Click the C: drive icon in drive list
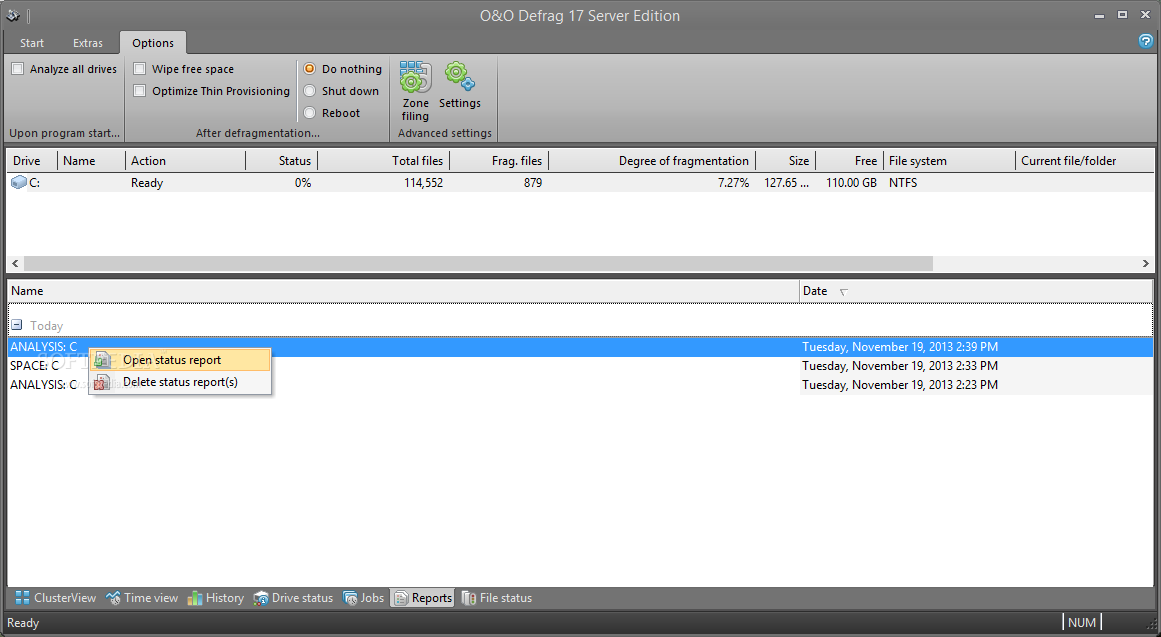Screen dimensions: 1161x637 pyautogui.click(x=19, y=182)
